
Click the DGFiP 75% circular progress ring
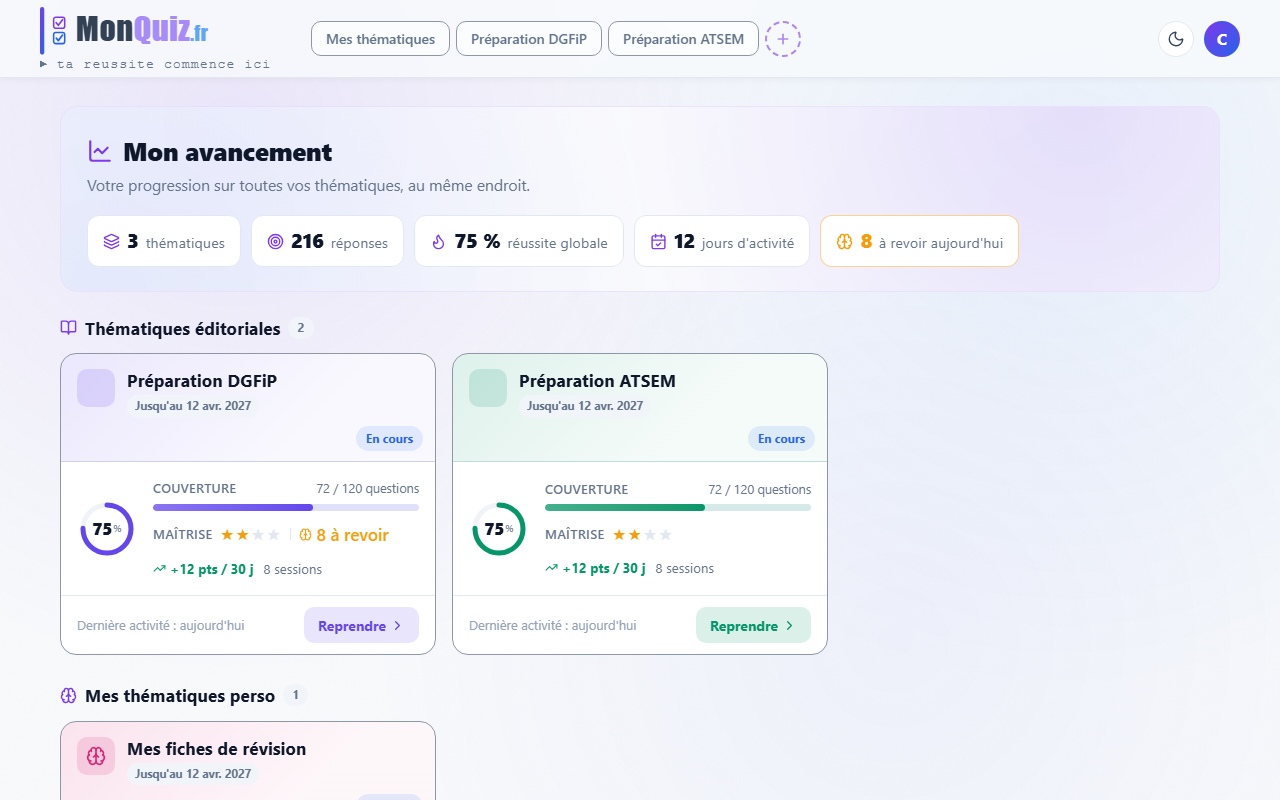click(x=107, y=529)
